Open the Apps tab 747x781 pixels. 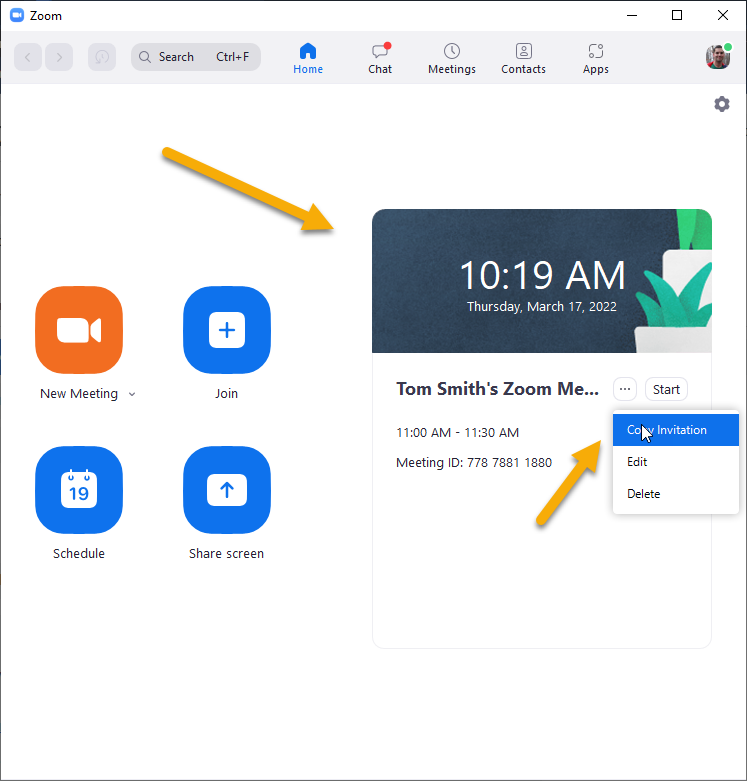596,59
